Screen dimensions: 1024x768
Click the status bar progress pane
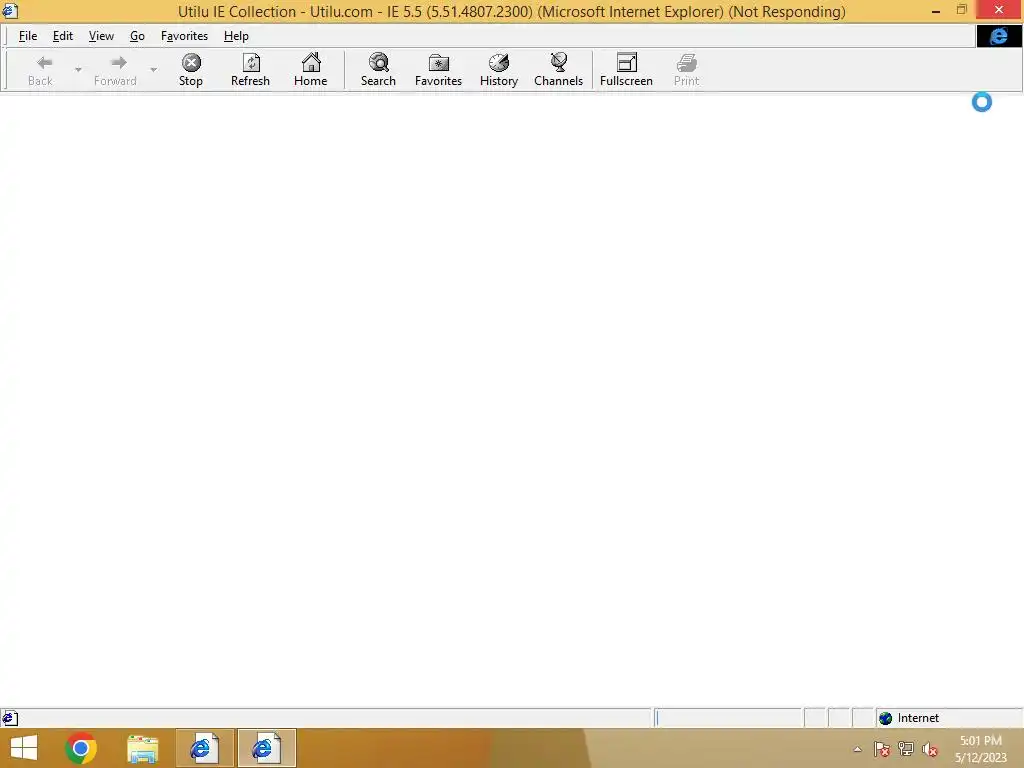coord(728,718)
